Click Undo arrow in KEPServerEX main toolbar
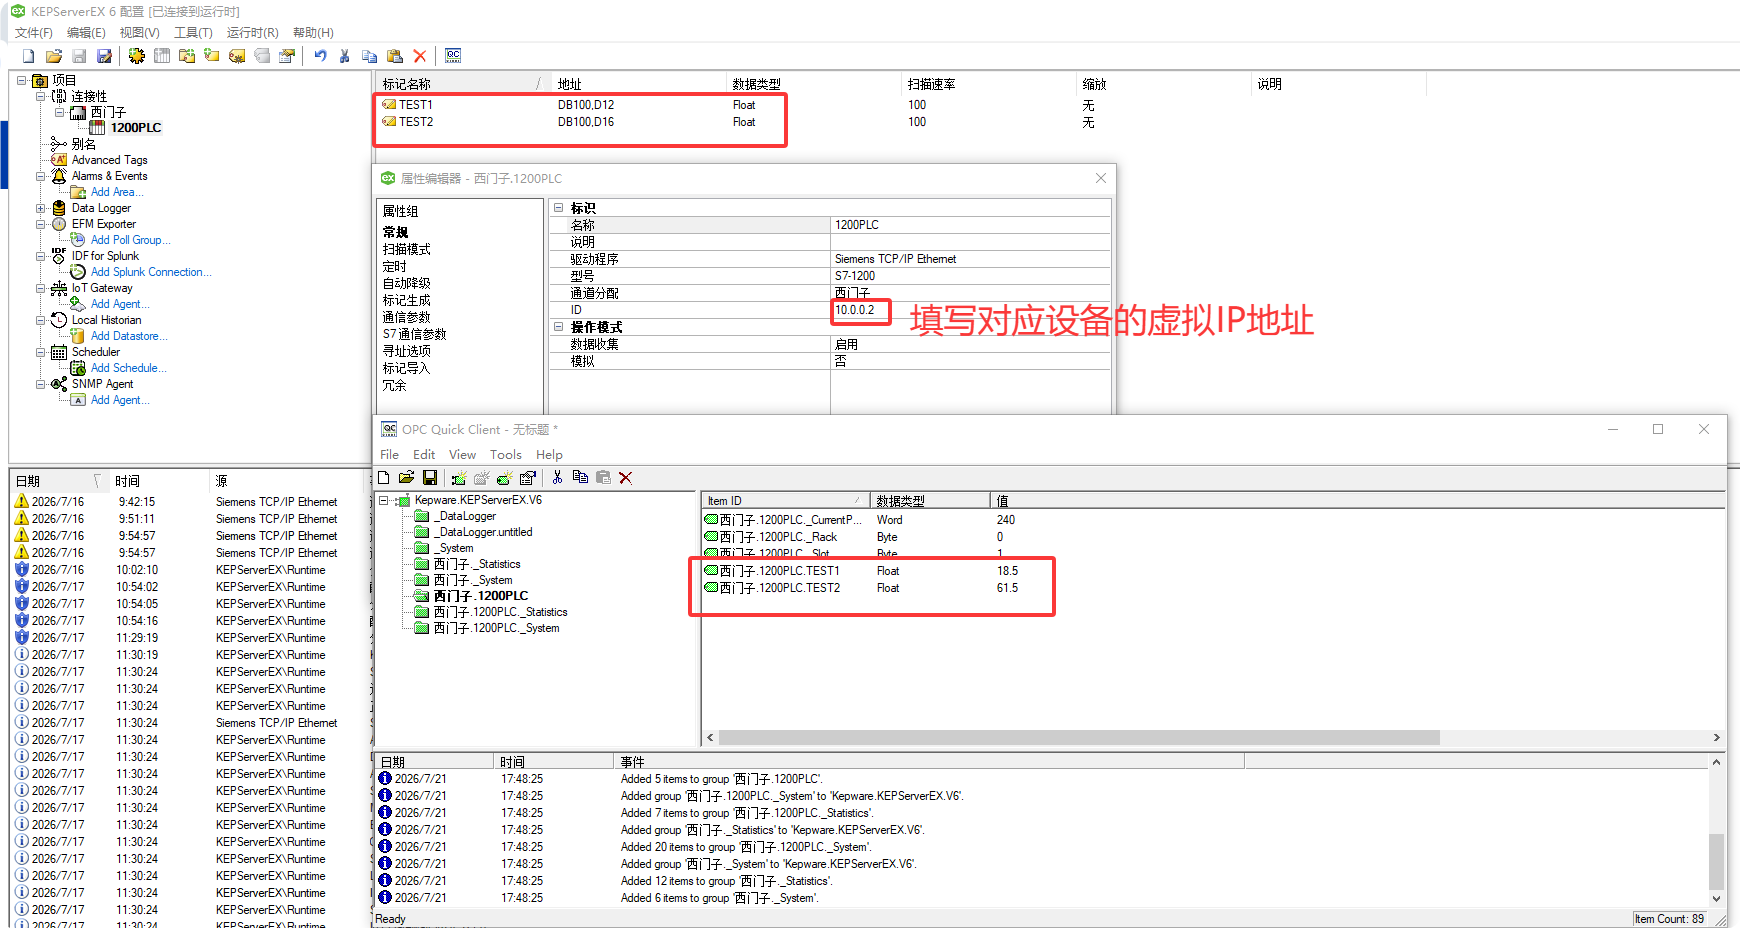Viewport: 1740px width, 928px height. tap(320, 56)
